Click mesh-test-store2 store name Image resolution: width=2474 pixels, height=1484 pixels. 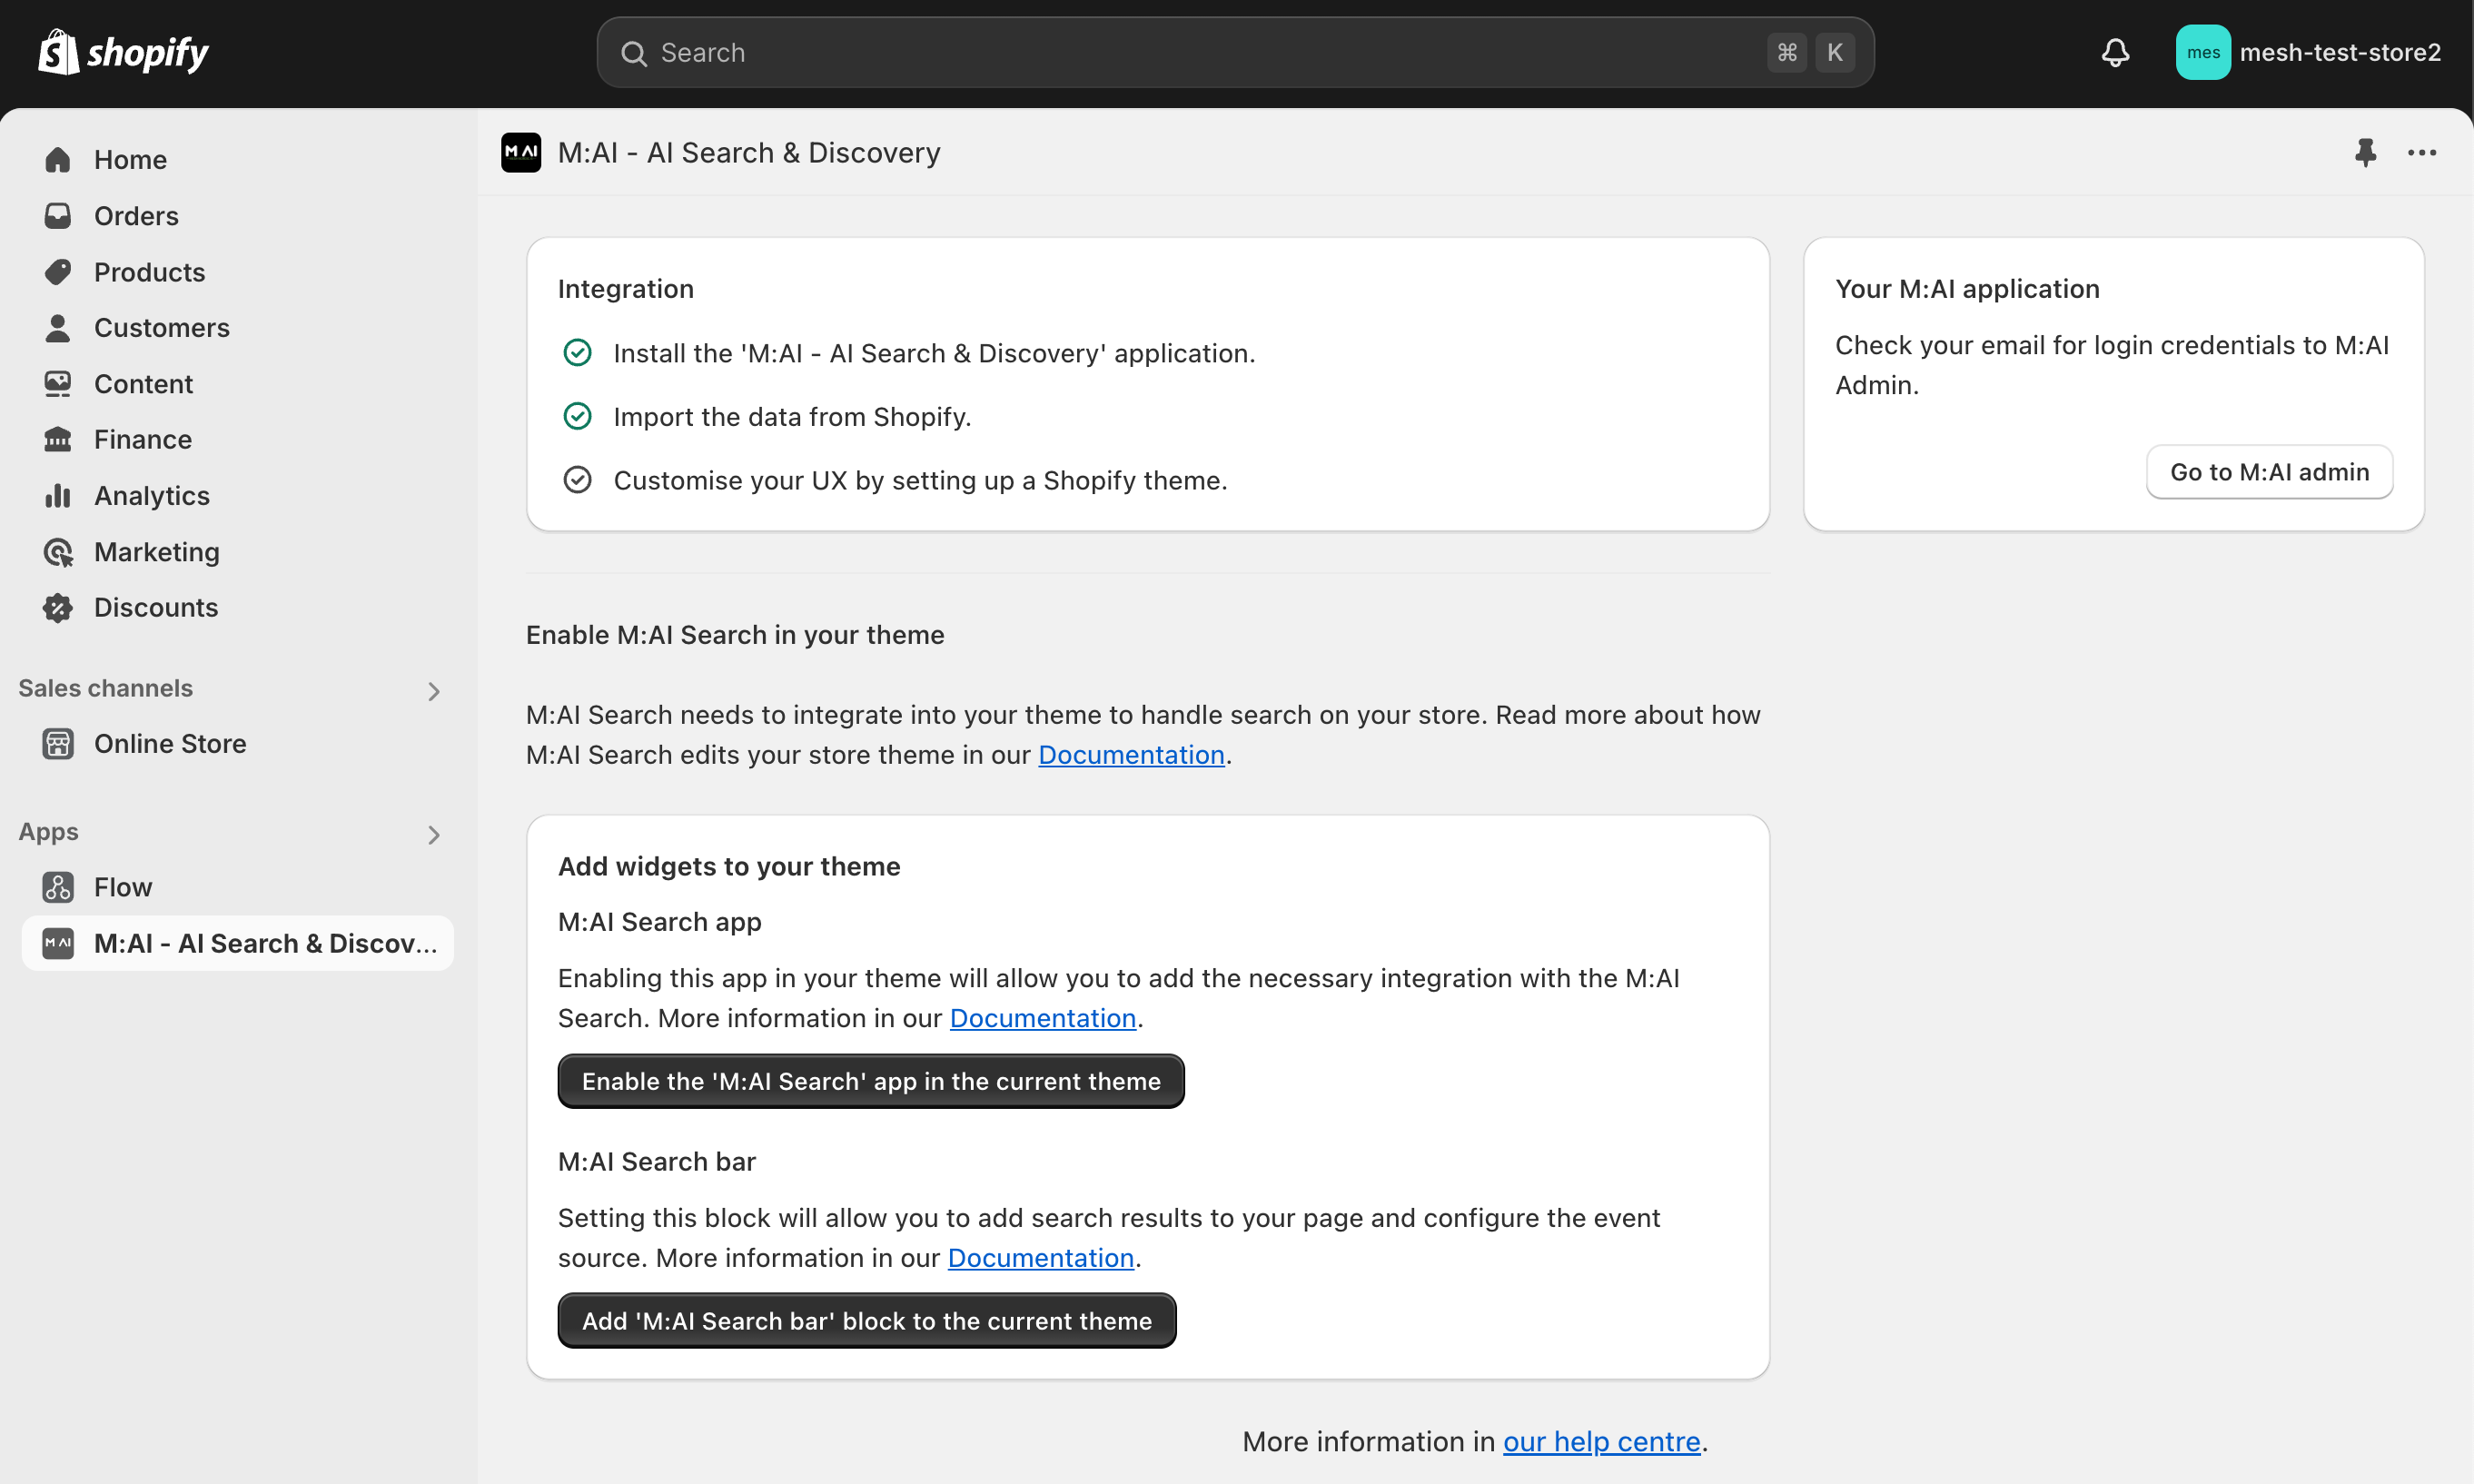click(x=2340, y=53)
